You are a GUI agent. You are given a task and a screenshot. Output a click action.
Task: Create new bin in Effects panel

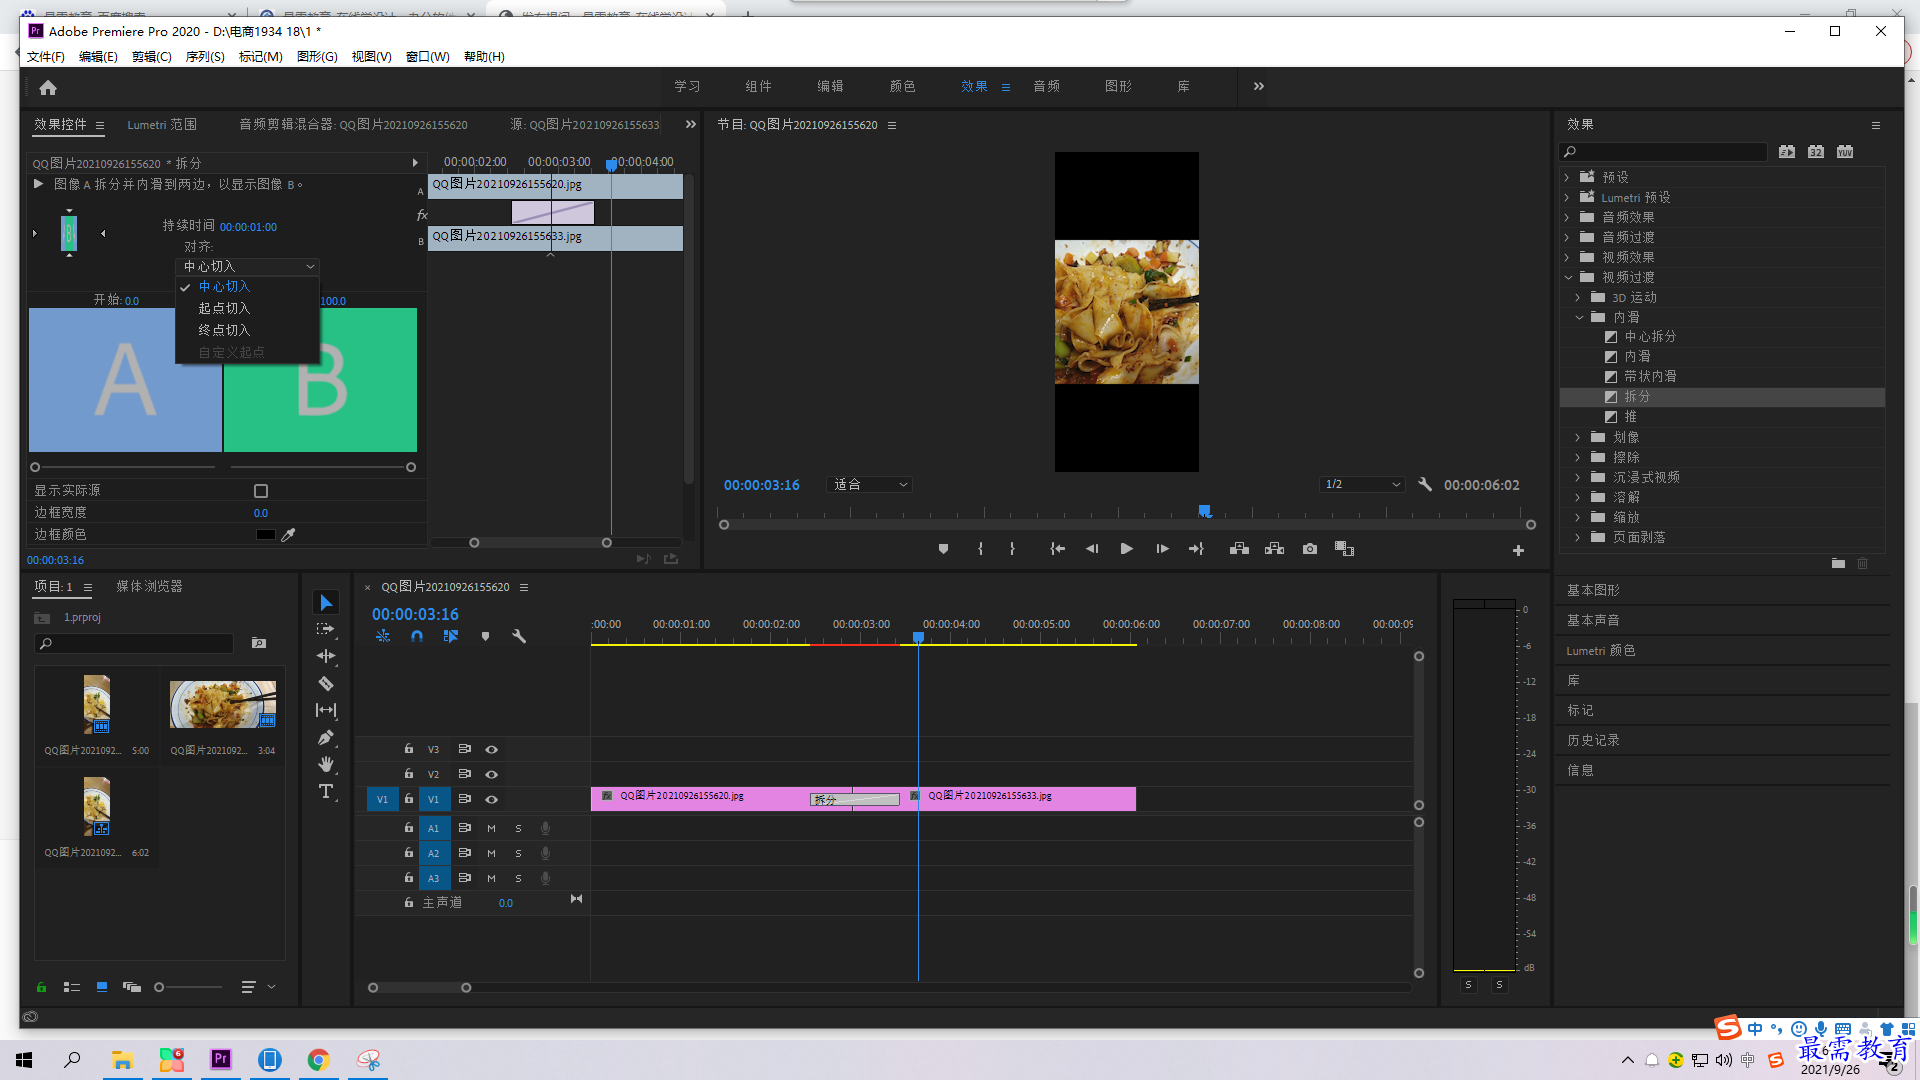click(1838, 564)
